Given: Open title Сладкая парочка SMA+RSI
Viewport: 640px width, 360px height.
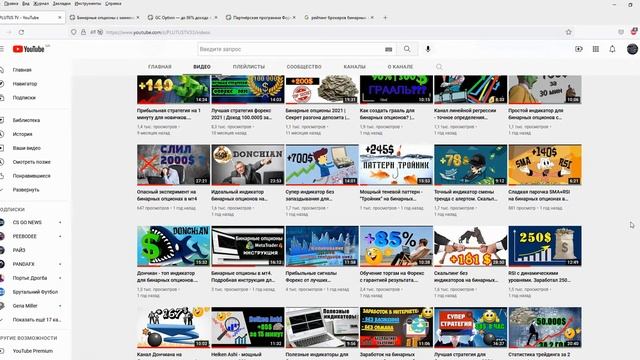Looking at the screenshot, I should 539,195.
